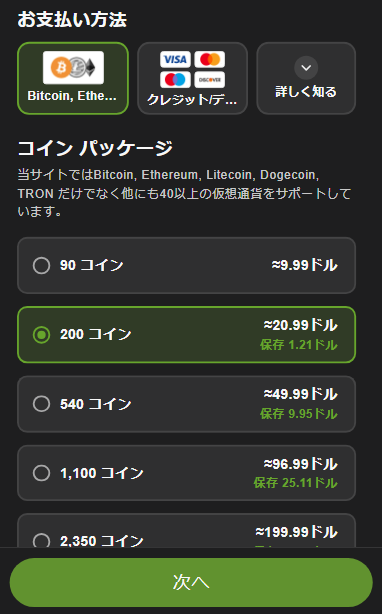Click the Maestro card logo
382x614 pixels.
[175, 79]
